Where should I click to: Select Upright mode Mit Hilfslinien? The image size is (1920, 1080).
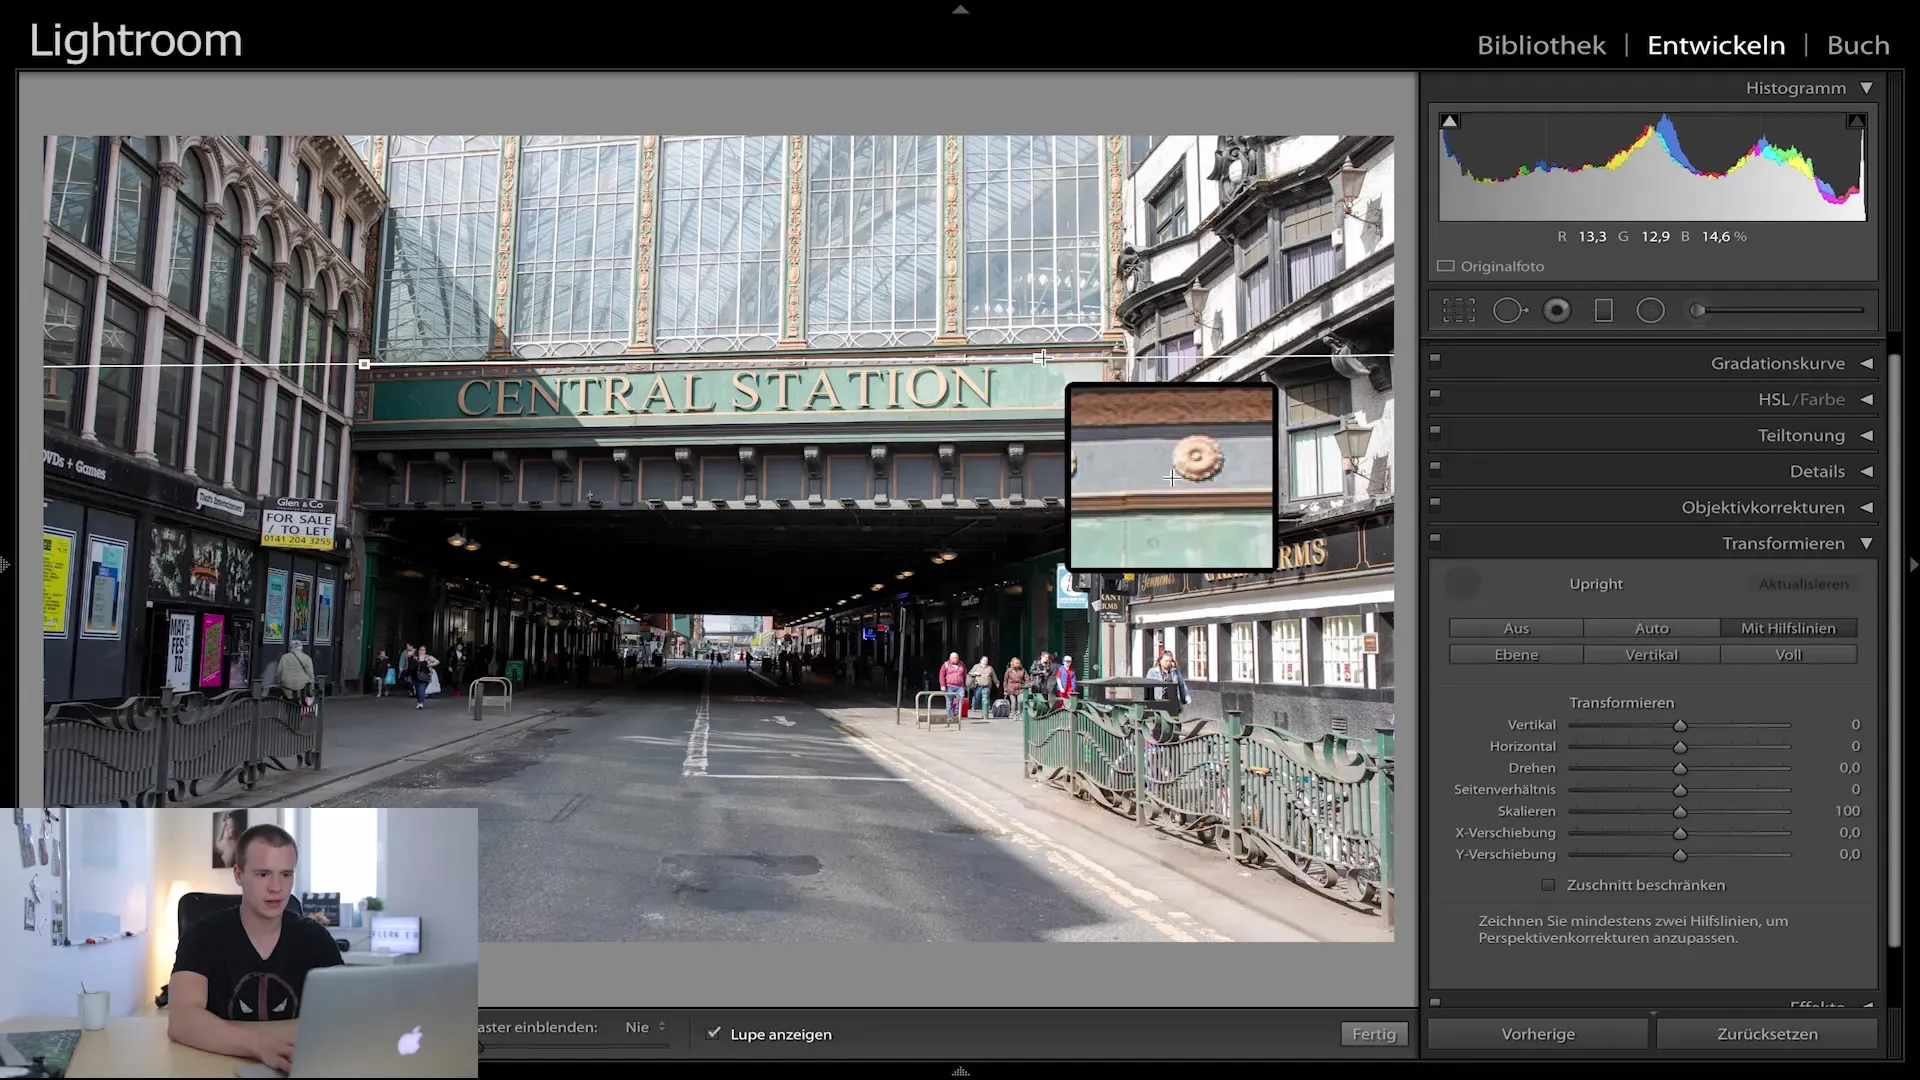pos(1788,628)
